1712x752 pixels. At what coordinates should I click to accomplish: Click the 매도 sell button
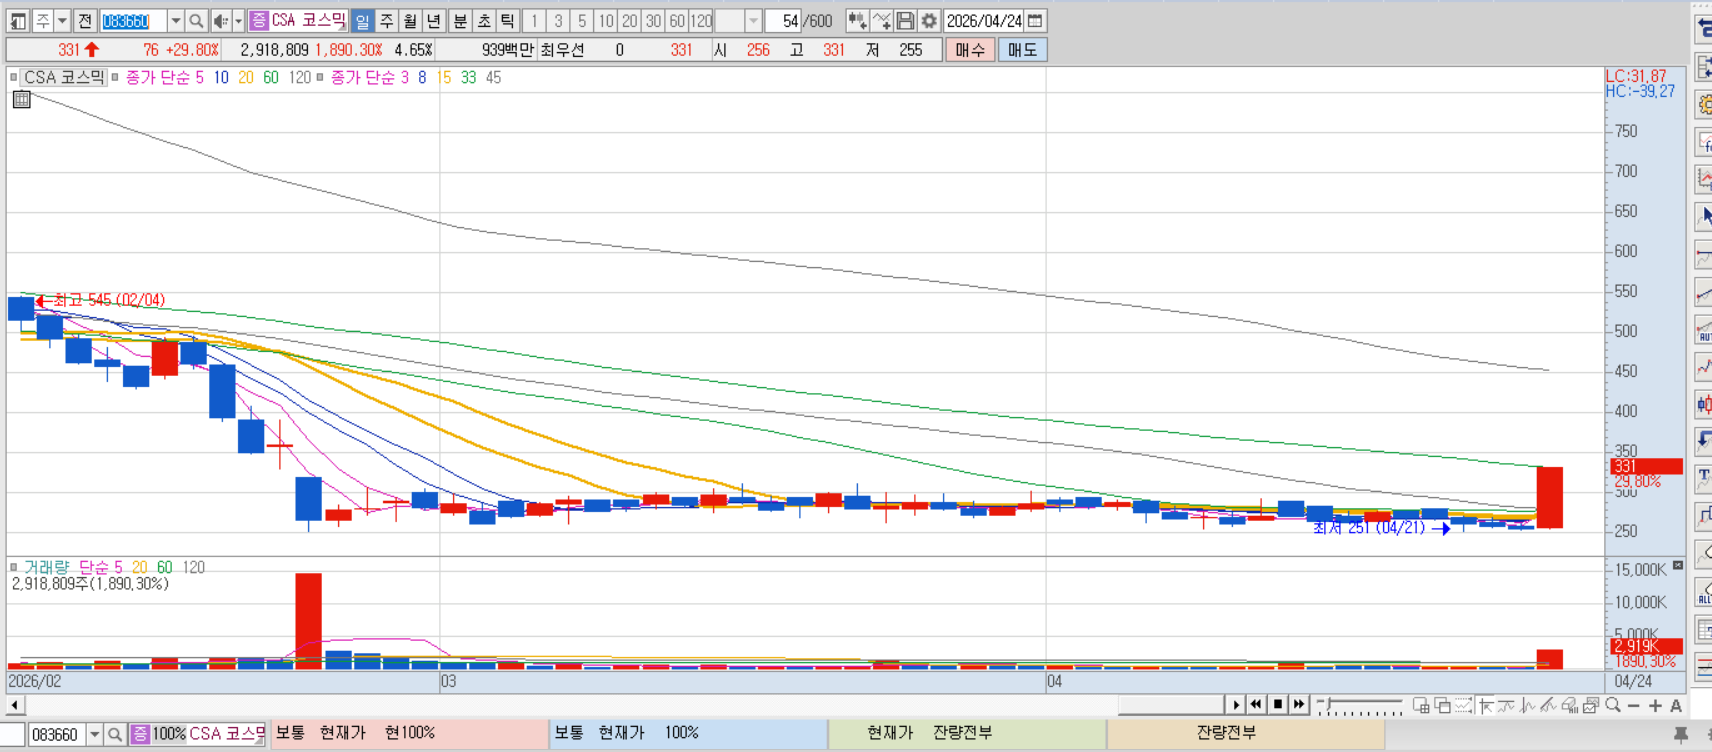[1022, 50]
